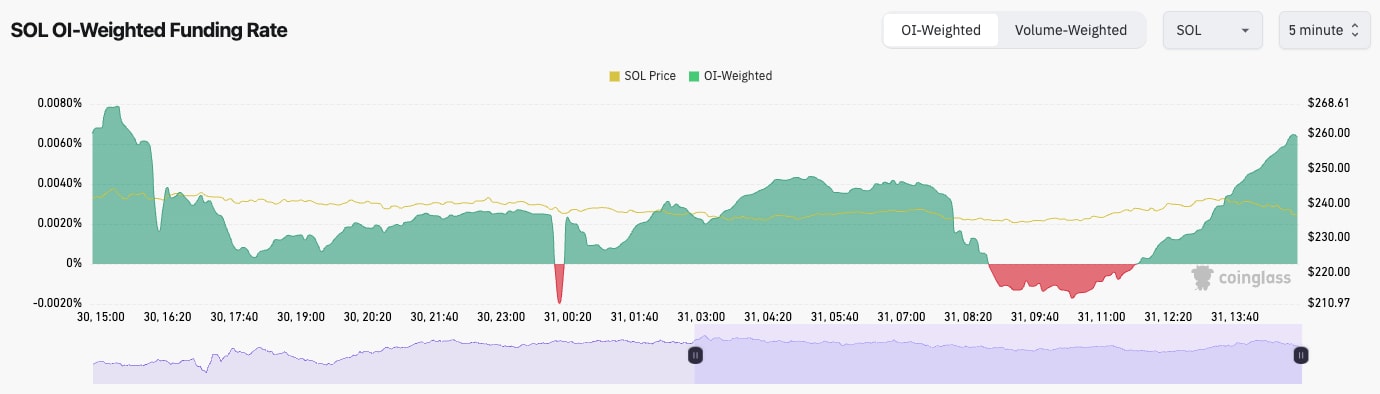
Task: Click the 30, 21:40 time label
Action: (434, 317)
